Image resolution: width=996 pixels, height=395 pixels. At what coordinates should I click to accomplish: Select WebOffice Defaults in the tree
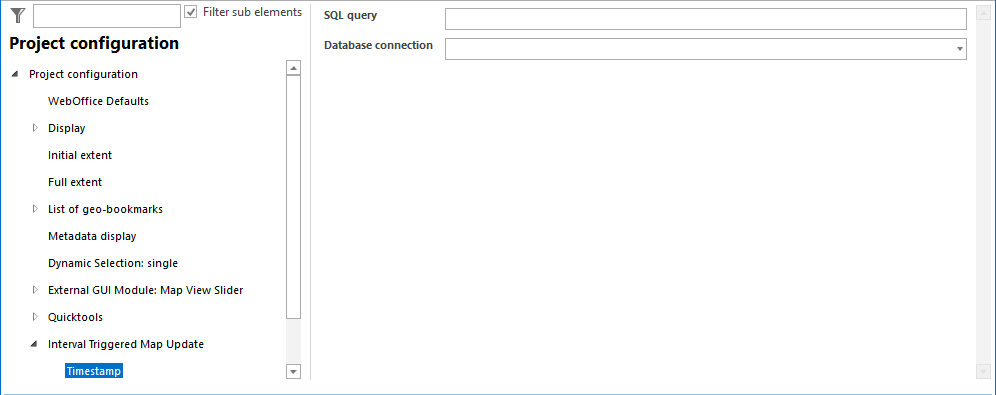98,101
